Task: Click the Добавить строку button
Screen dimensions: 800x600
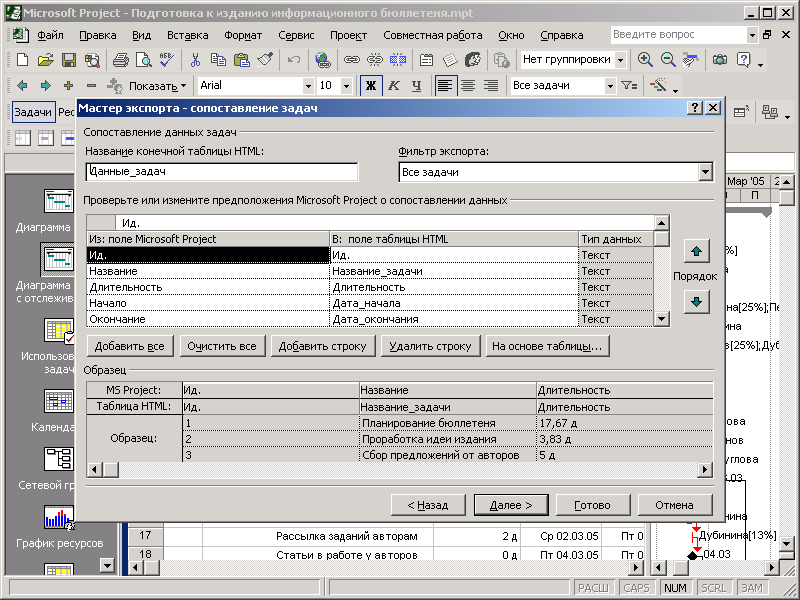Action: 322,346
